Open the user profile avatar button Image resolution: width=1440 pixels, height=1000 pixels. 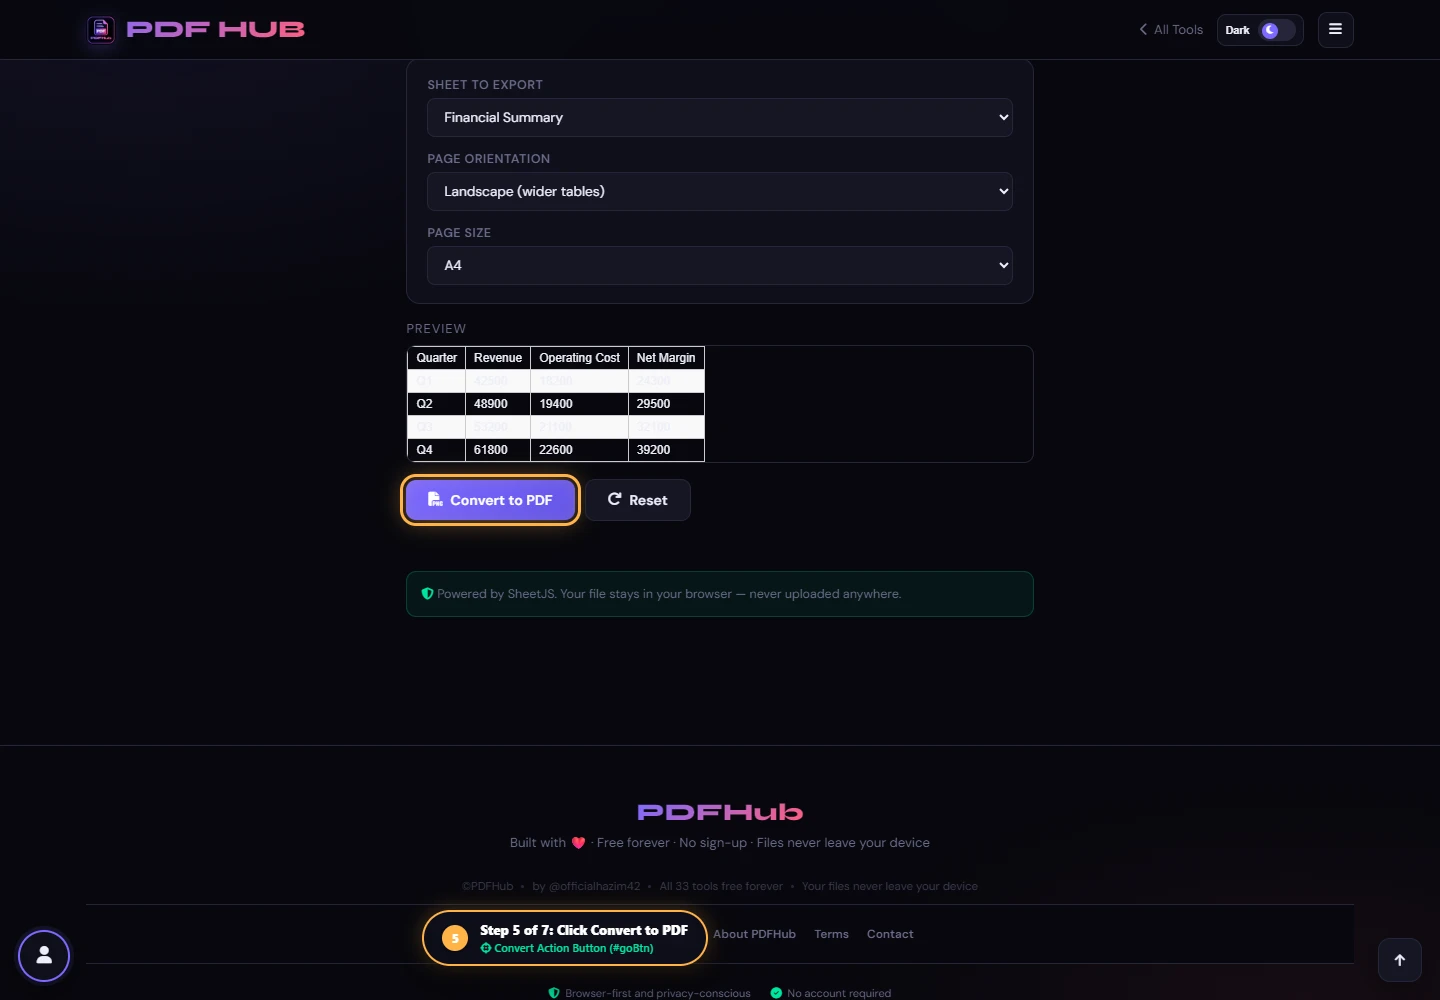point(44,956)
